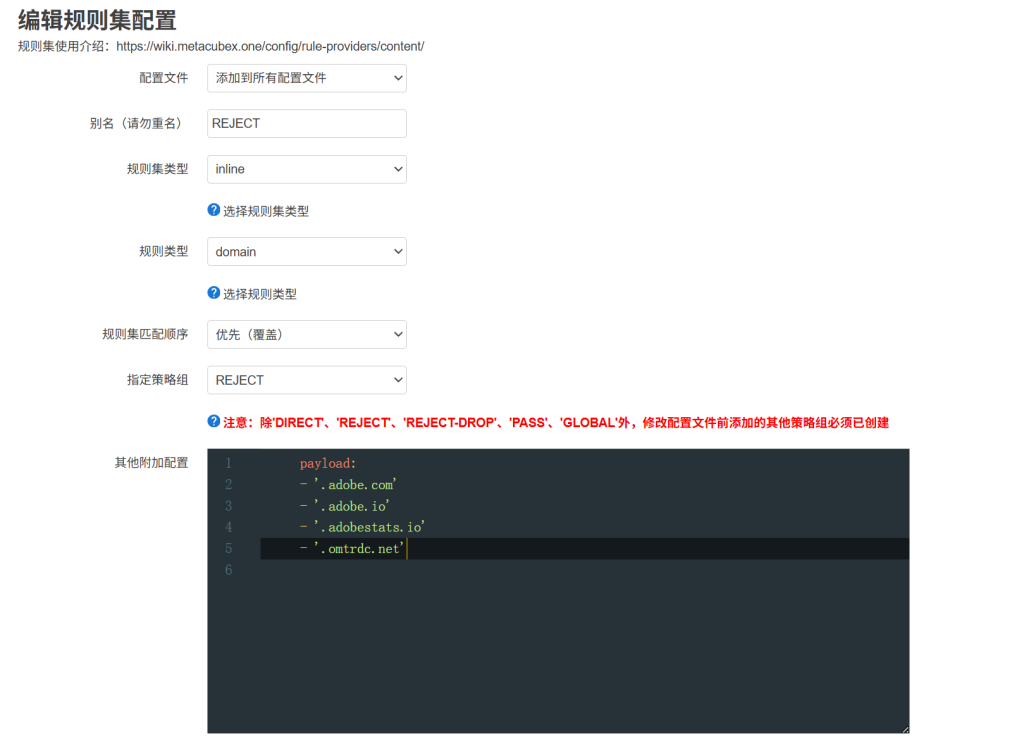This screenshot has height=748, width=1024.
Task: Open the 规则集类型 dropdown showing inline
Action: click(306, 169)
